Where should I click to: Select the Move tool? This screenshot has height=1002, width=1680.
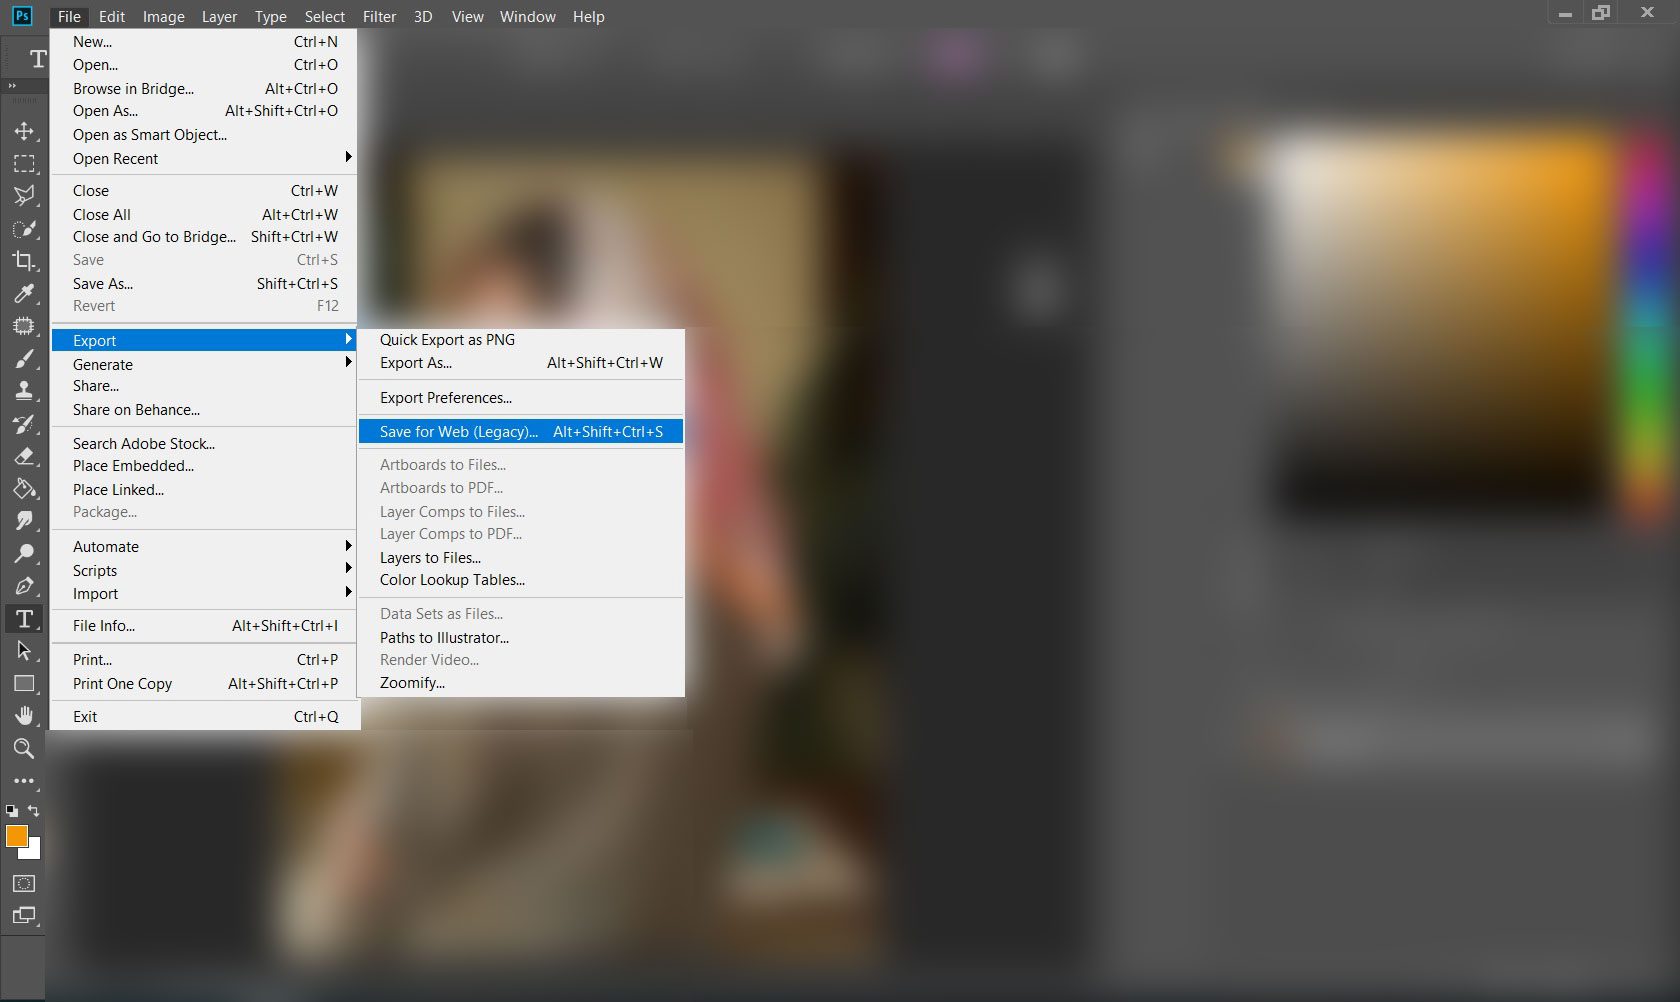coord(24,131)
